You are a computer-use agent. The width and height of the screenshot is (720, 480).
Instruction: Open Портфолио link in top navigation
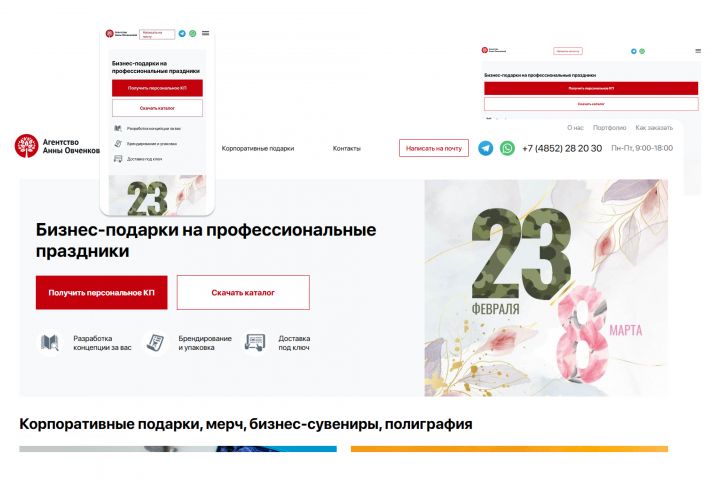tap(609, 128)
